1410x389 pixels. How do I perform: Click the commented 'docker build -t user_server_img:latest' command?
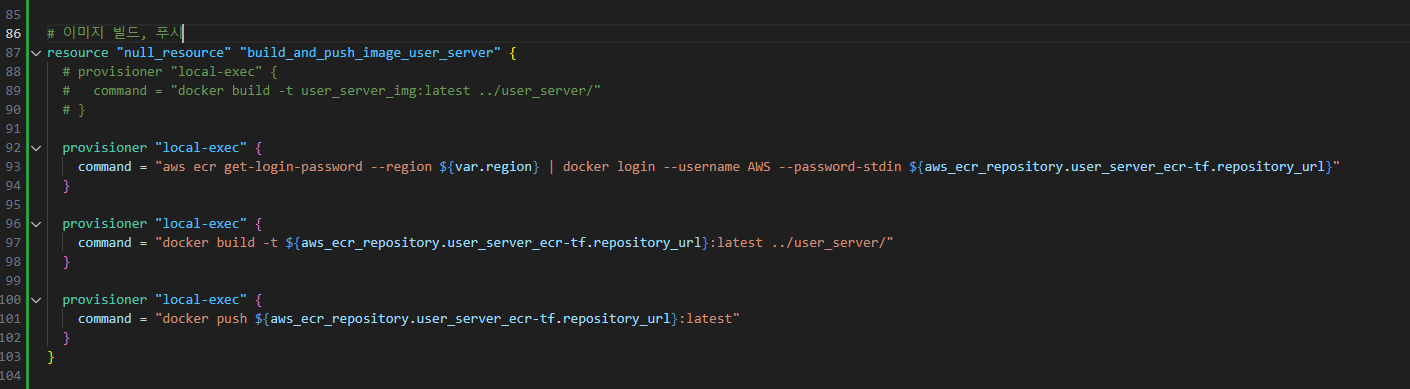click(326, 90)
